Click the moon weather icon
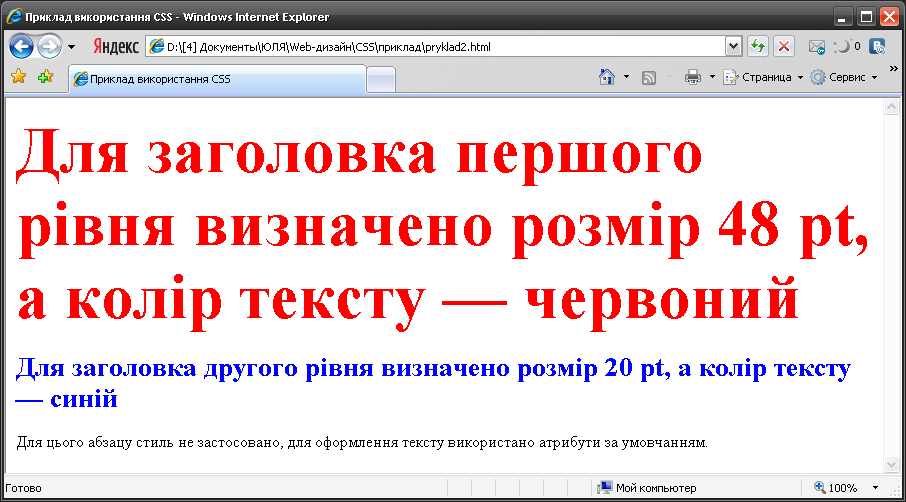906x502 pixels. (x=842, y=46)
